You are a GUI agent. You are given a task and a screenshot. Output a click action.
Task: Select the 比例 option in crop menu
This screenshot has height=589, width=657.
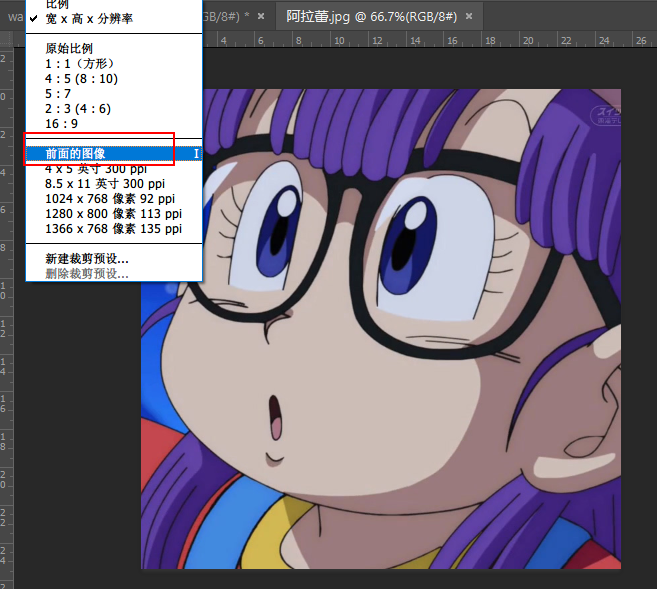tap(58, 5)
